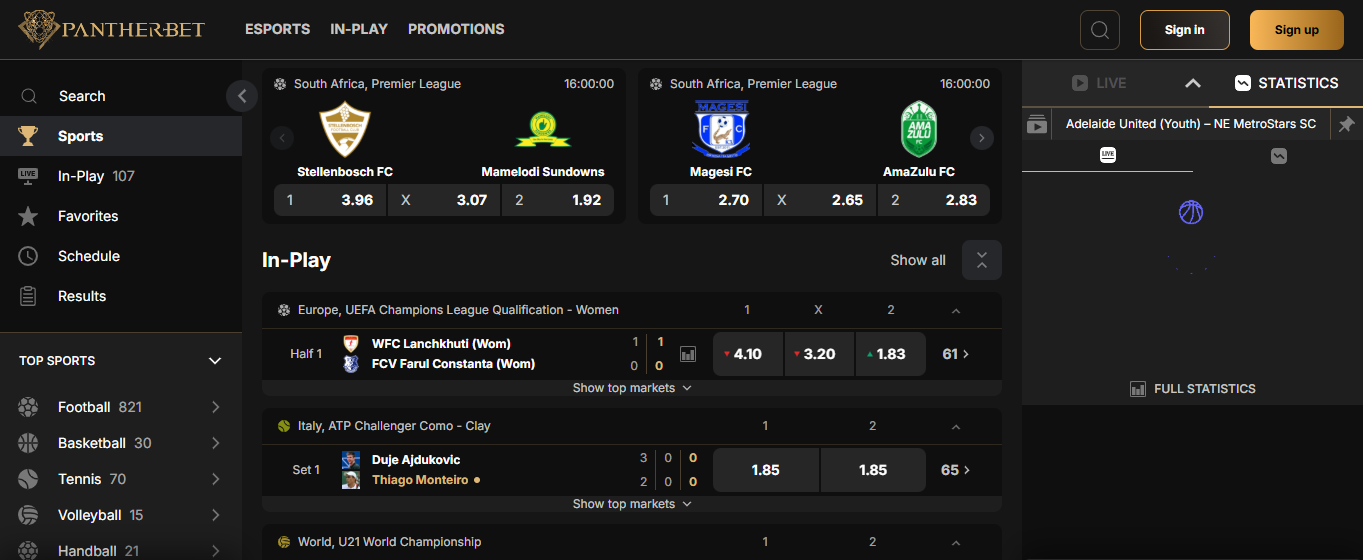This screenshot has height=560, width=1363.
Task: Collapse all In-Play sections toggle
Action: 981,260
